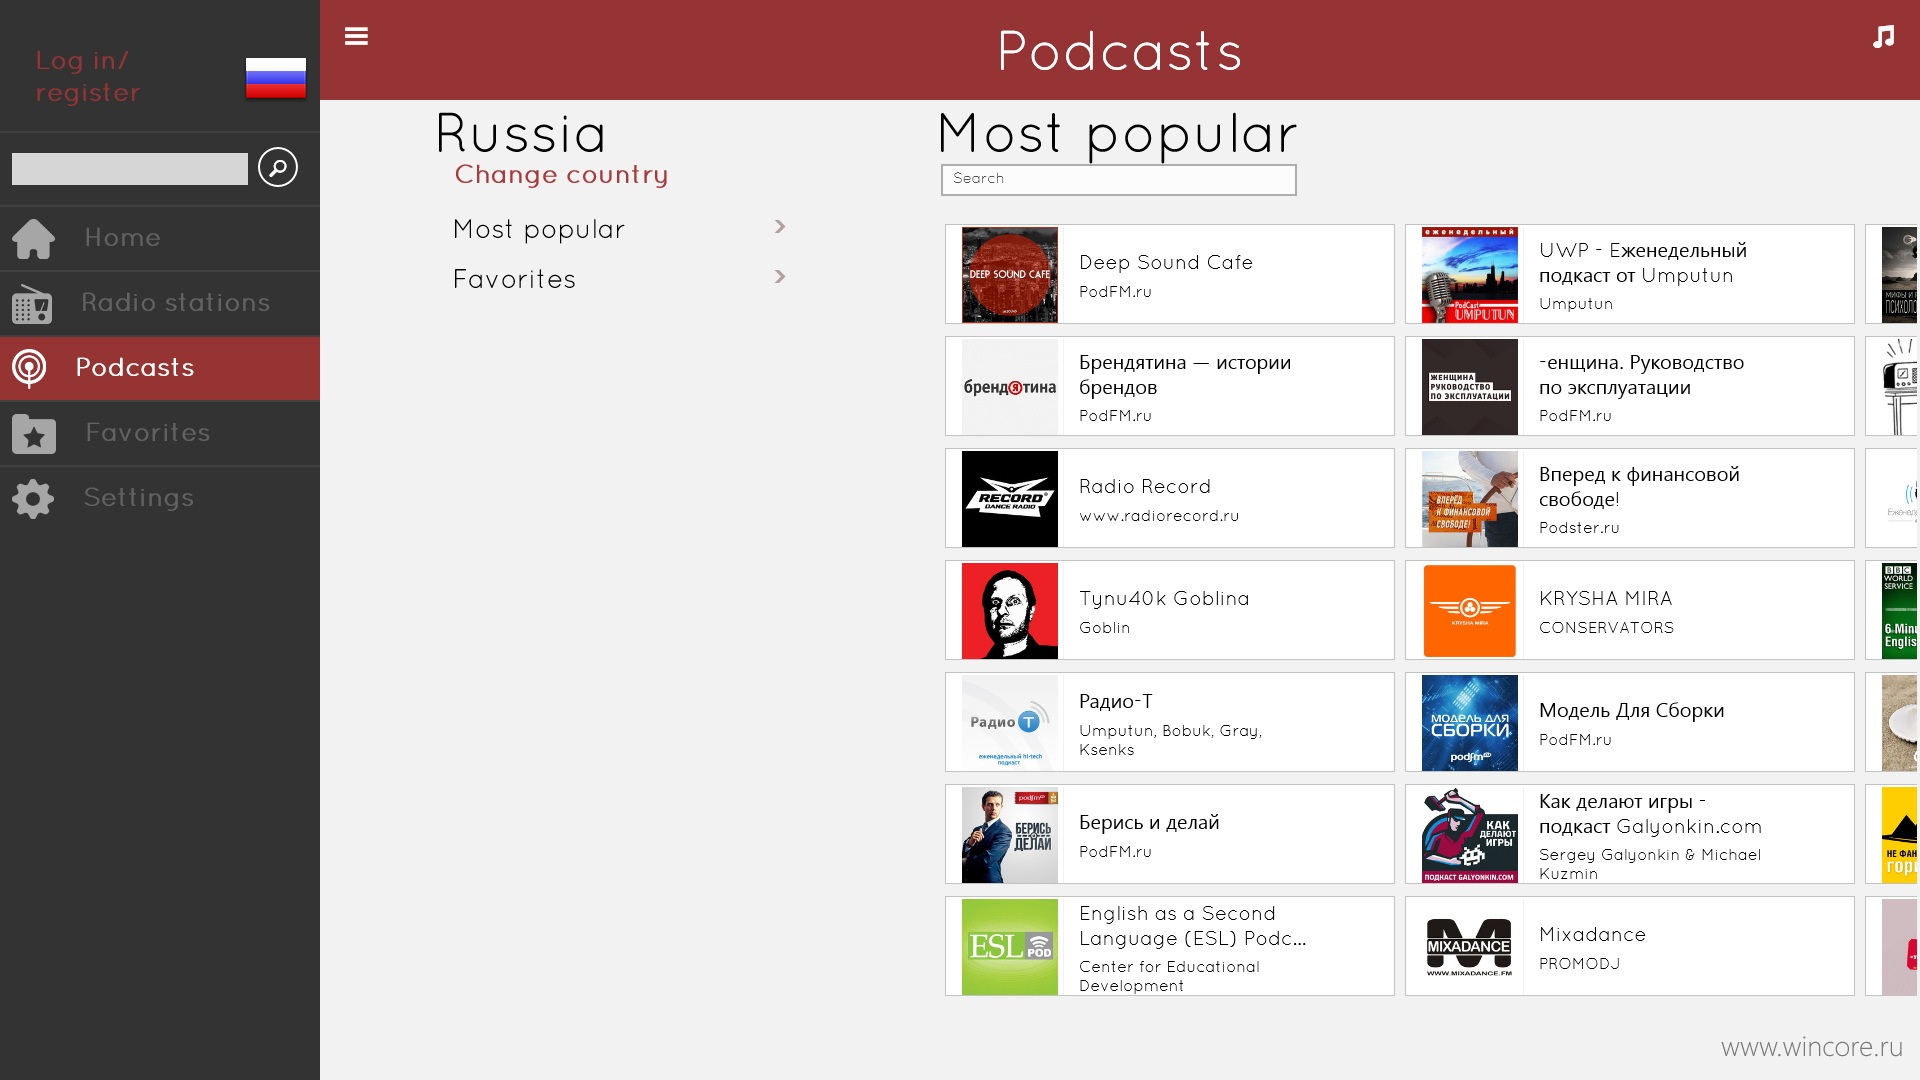Click www.radiorecord.ru author text
1920x1080 pixels.
[1159, 516]
